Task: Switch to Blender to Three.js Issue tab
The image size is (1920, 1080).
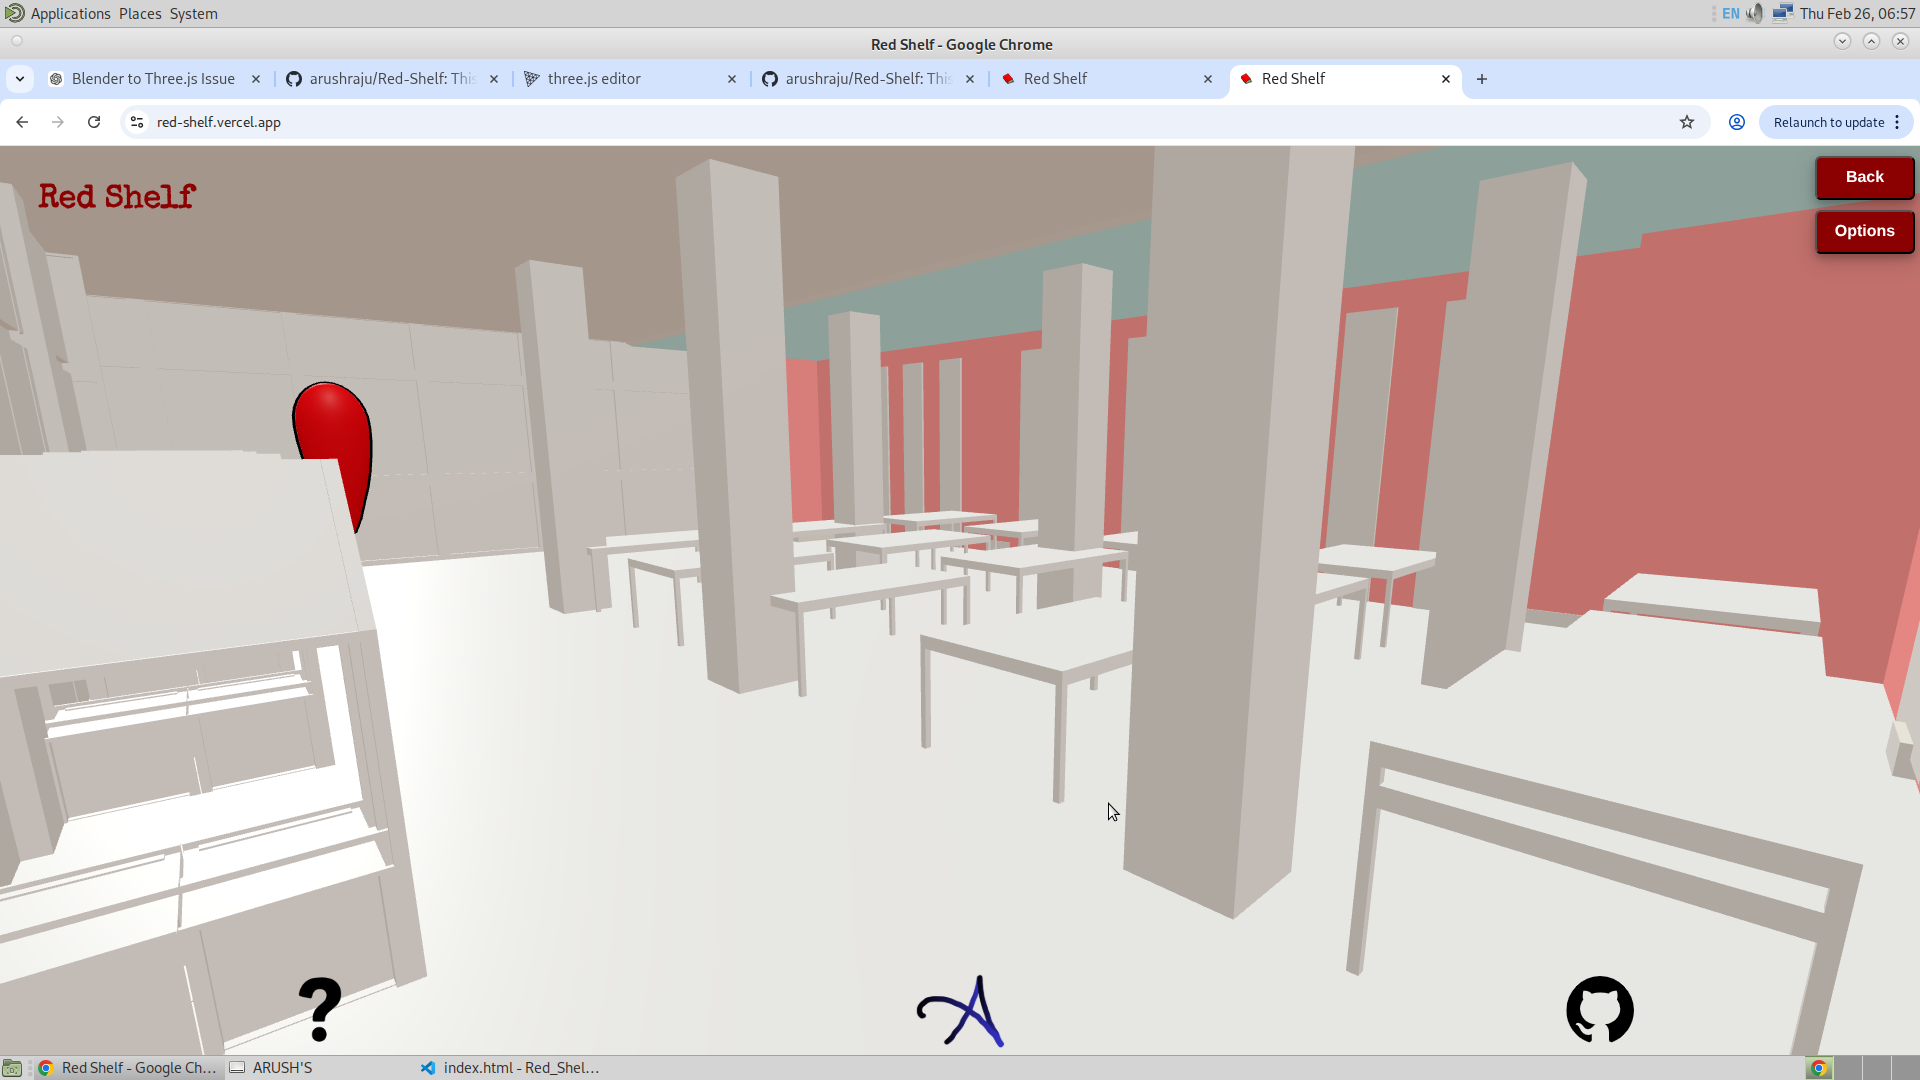Action: [153, 79]
